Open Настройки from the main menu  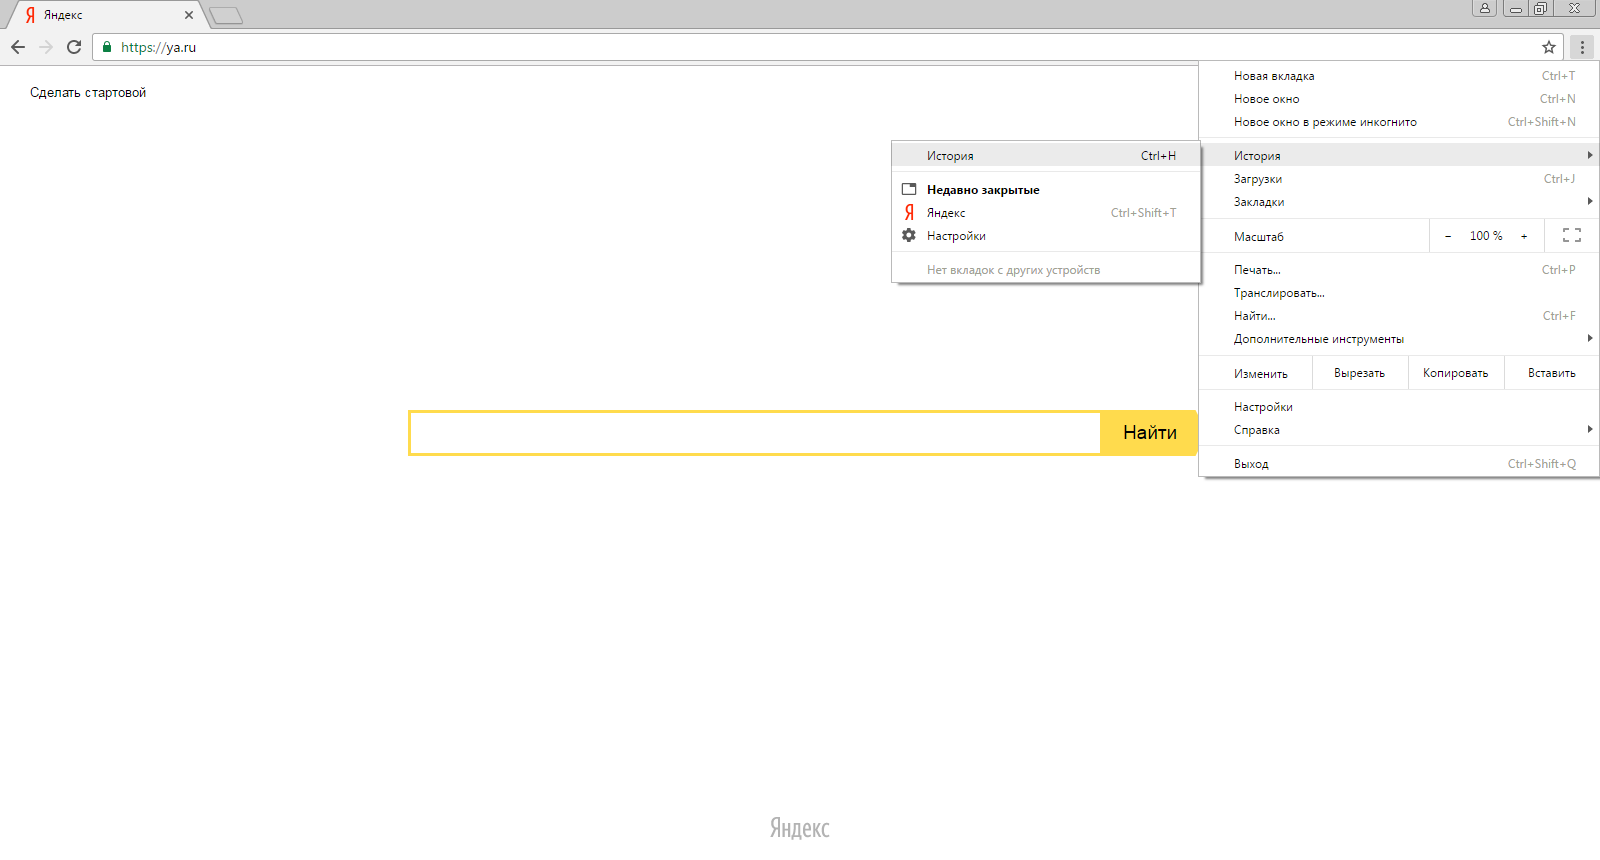[x=1399, y=407]
